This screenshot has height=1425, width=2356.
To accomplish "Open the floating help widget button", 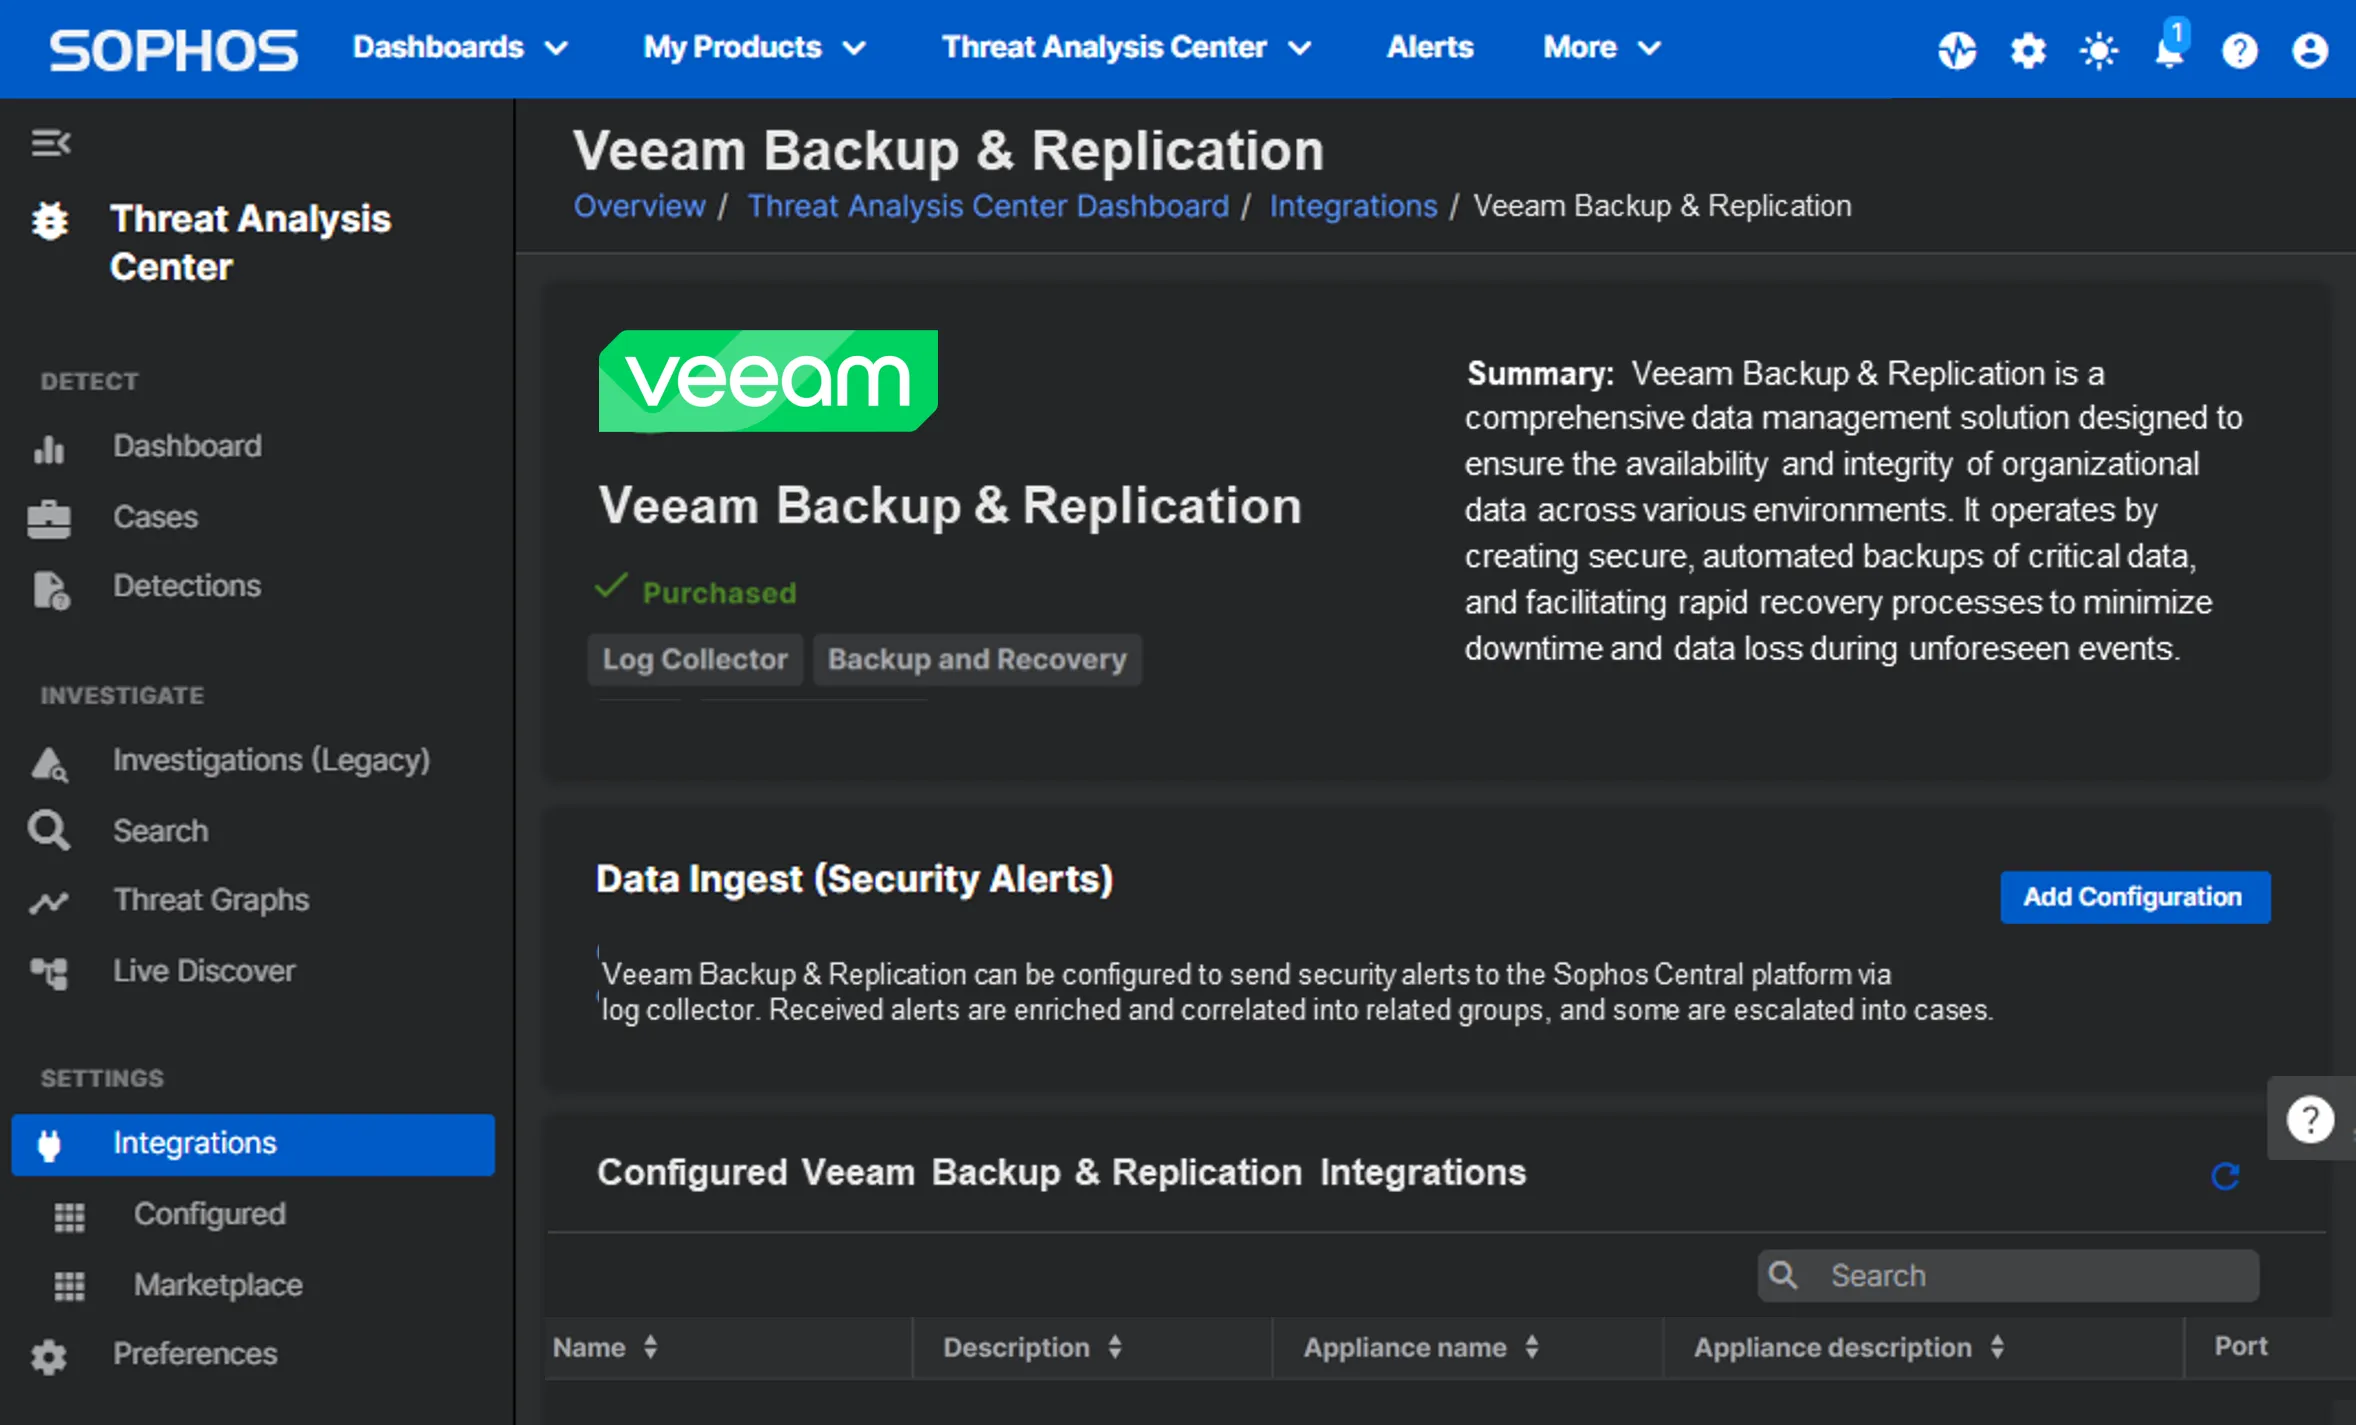I will pyautogui.click(x=2309, y=1119).
